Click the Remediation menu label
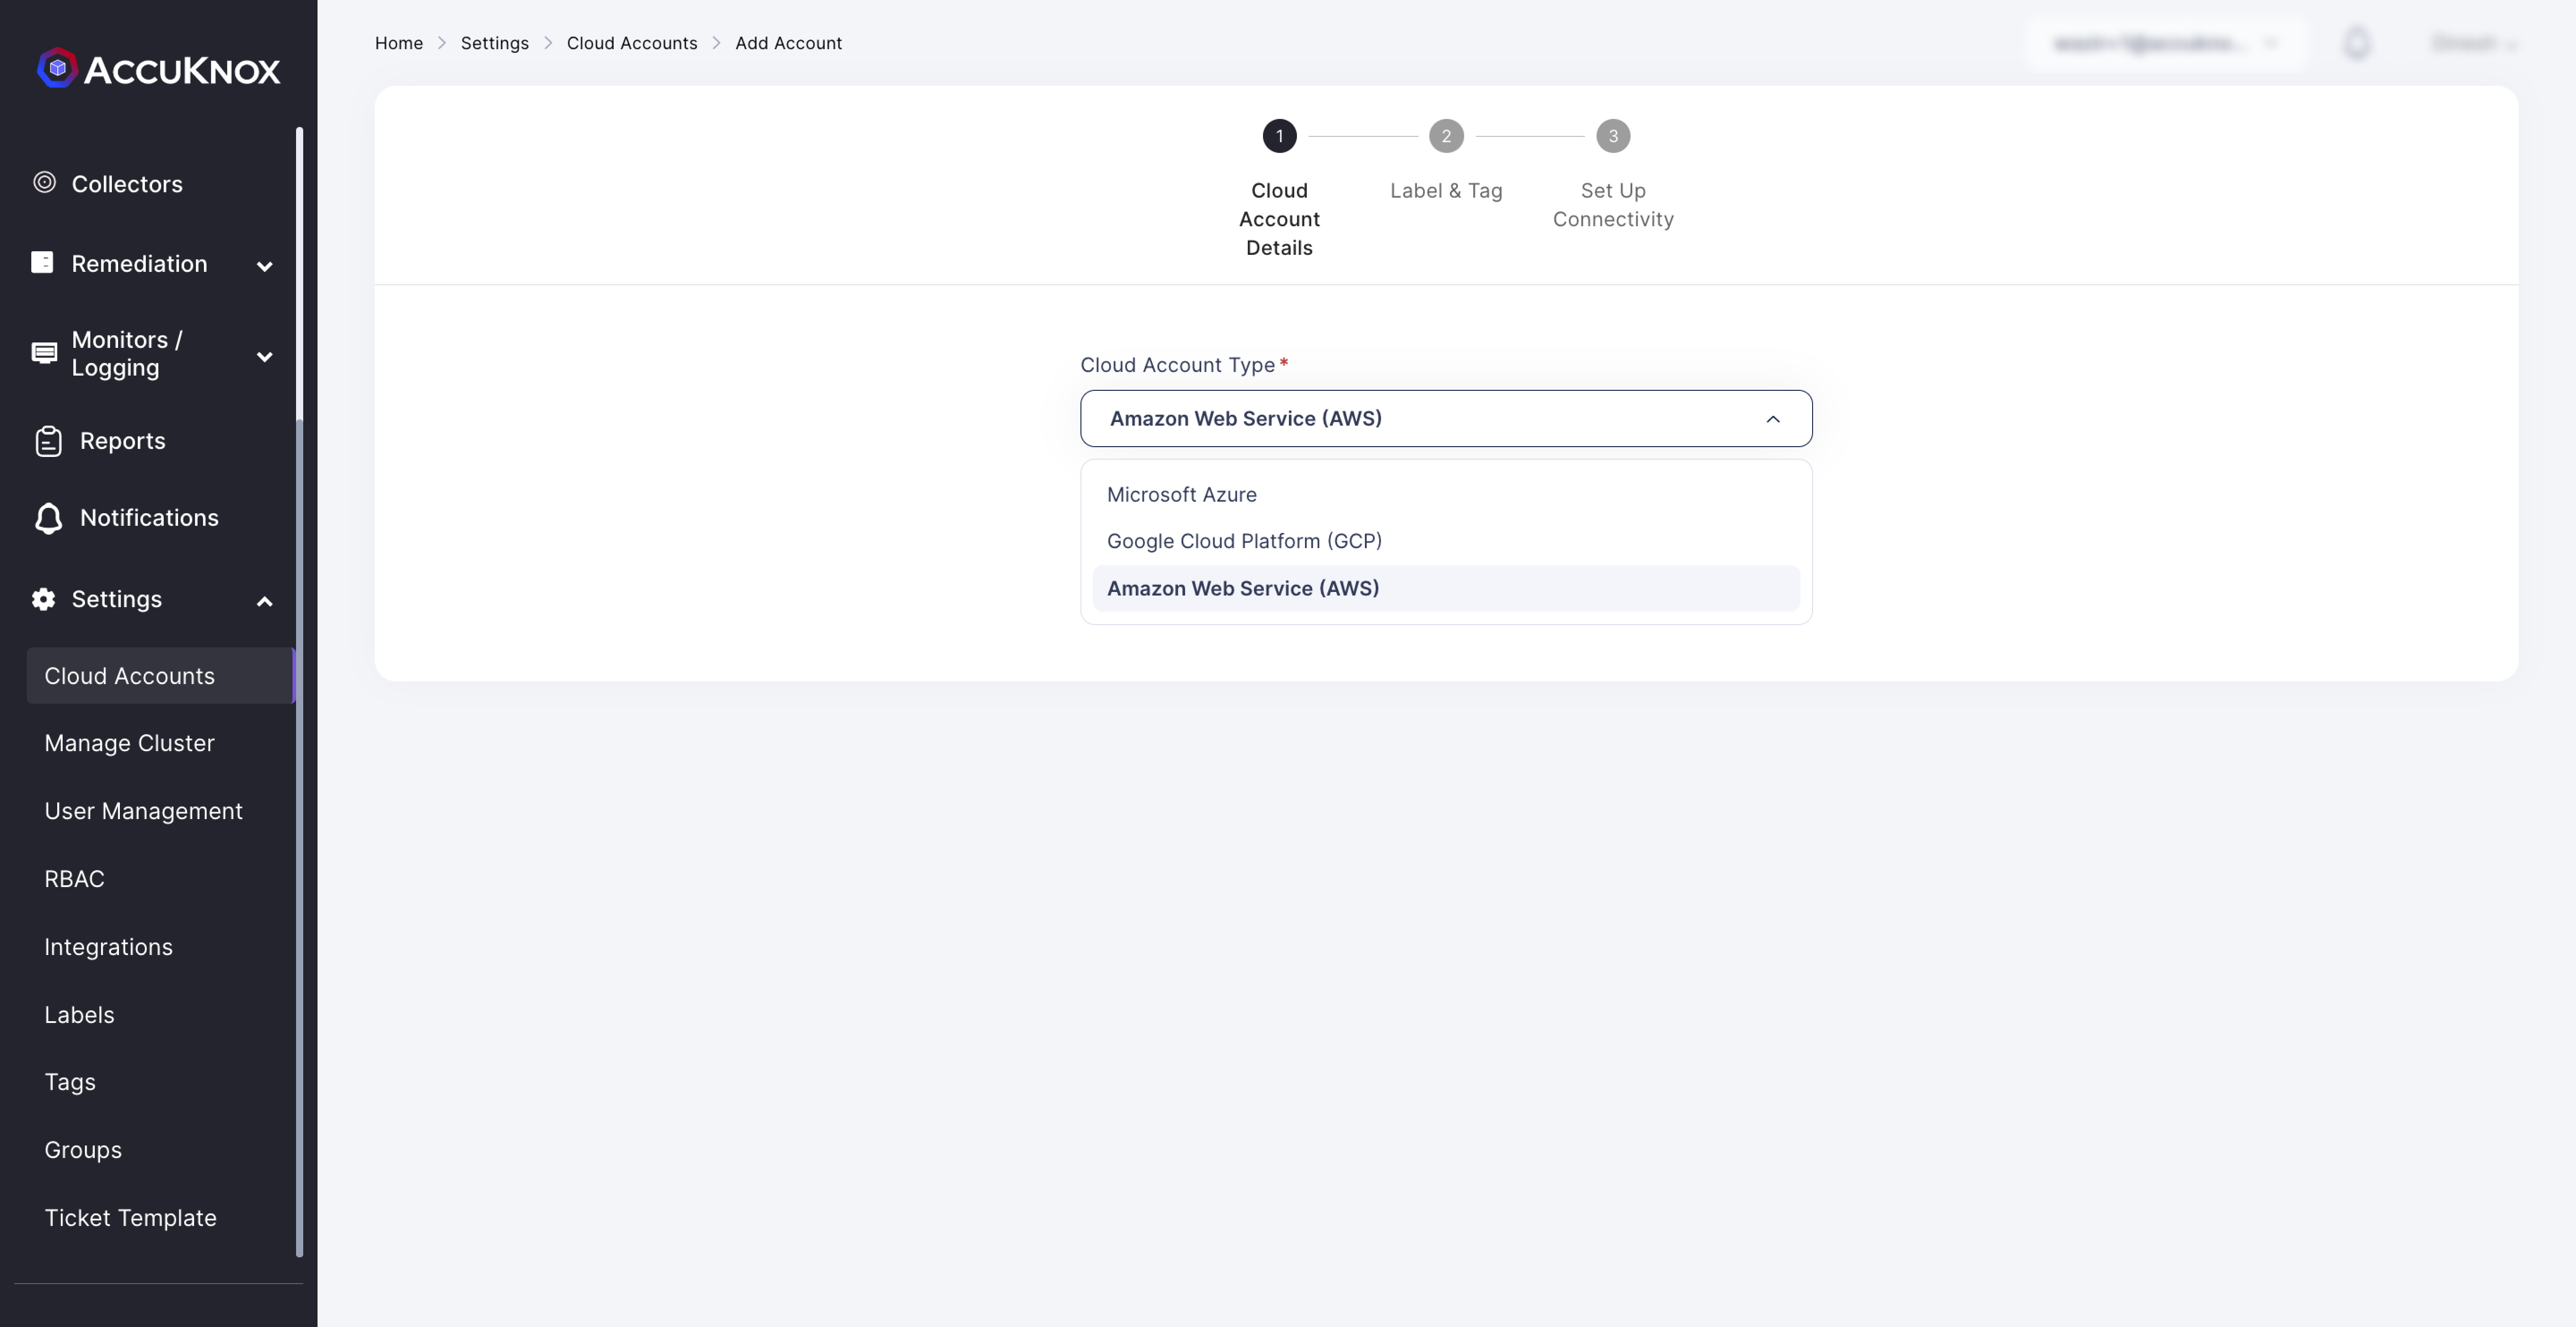 pyautogui.click(x=139, y=264)
